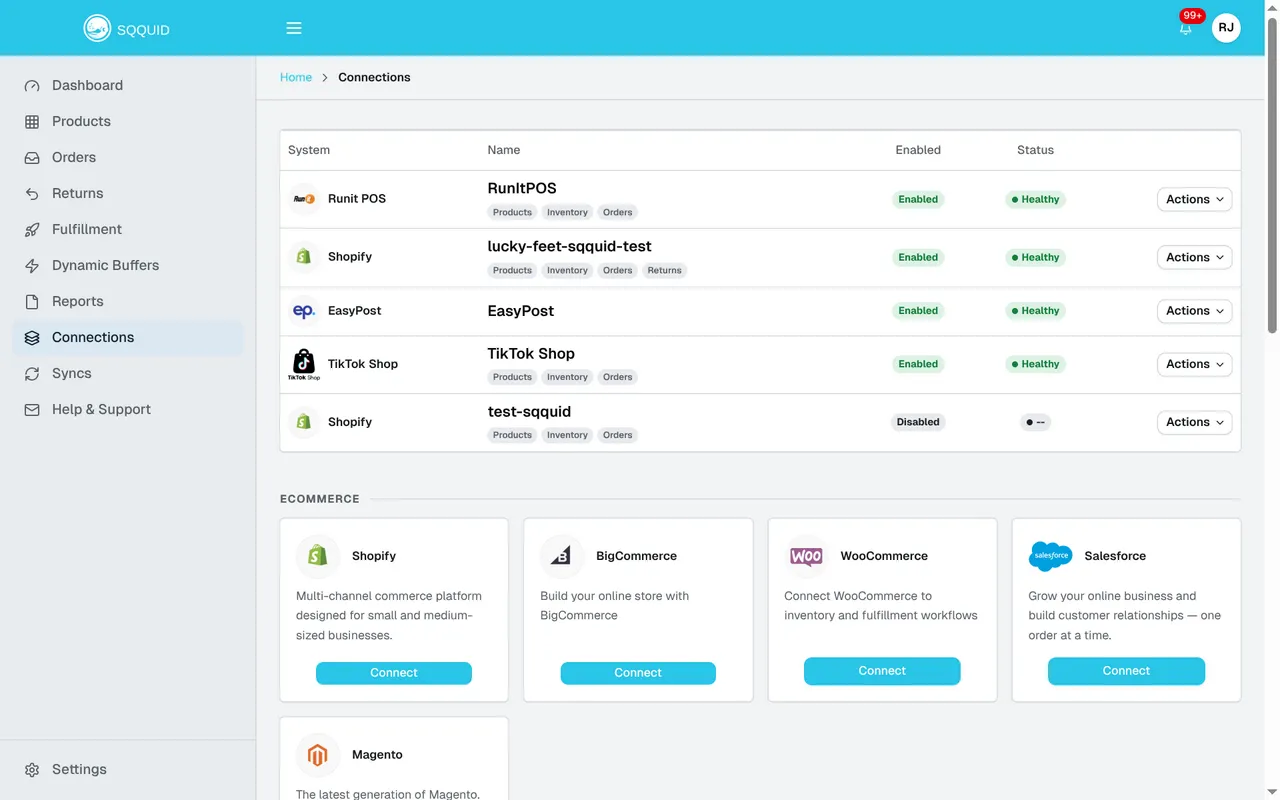
Task: Click the Dashboard gauge icon
Action: click(32, 86)
